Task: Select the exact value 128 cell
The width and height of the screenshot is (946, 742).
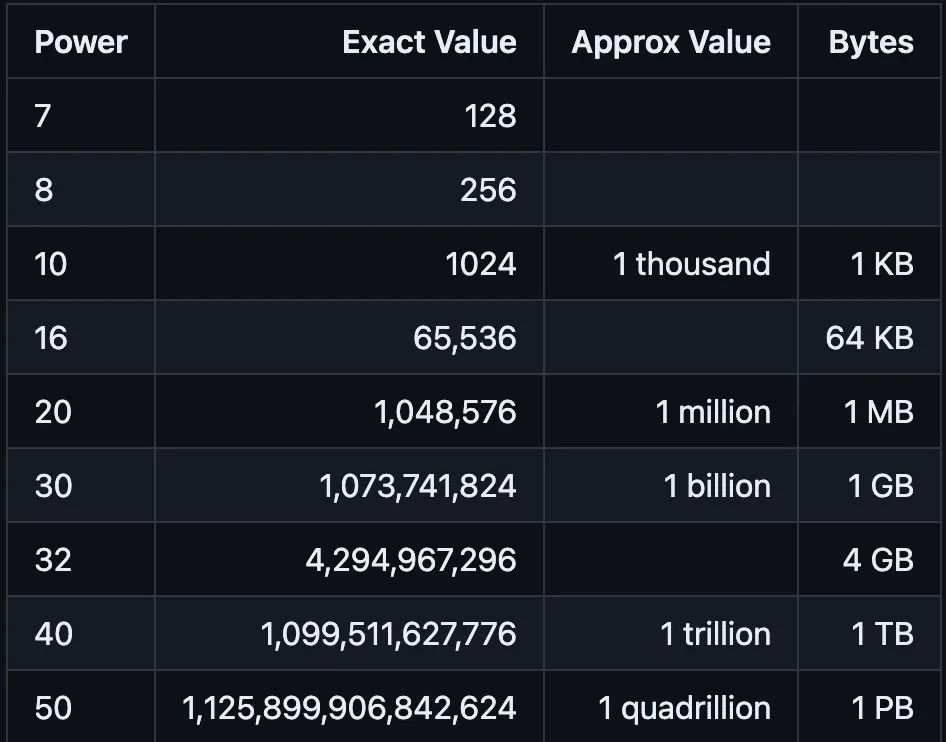Action: pos(490,116)
